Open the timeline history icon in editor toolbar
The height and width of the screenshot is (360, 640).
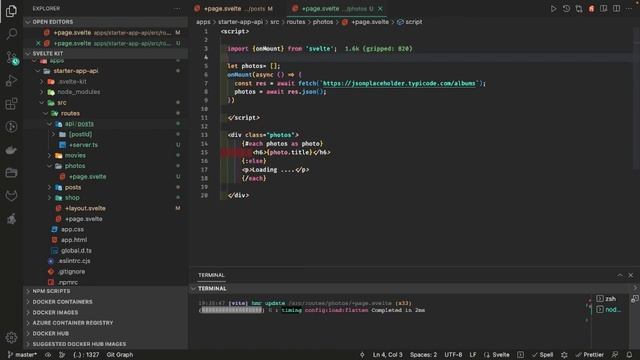tap(566, 9)
